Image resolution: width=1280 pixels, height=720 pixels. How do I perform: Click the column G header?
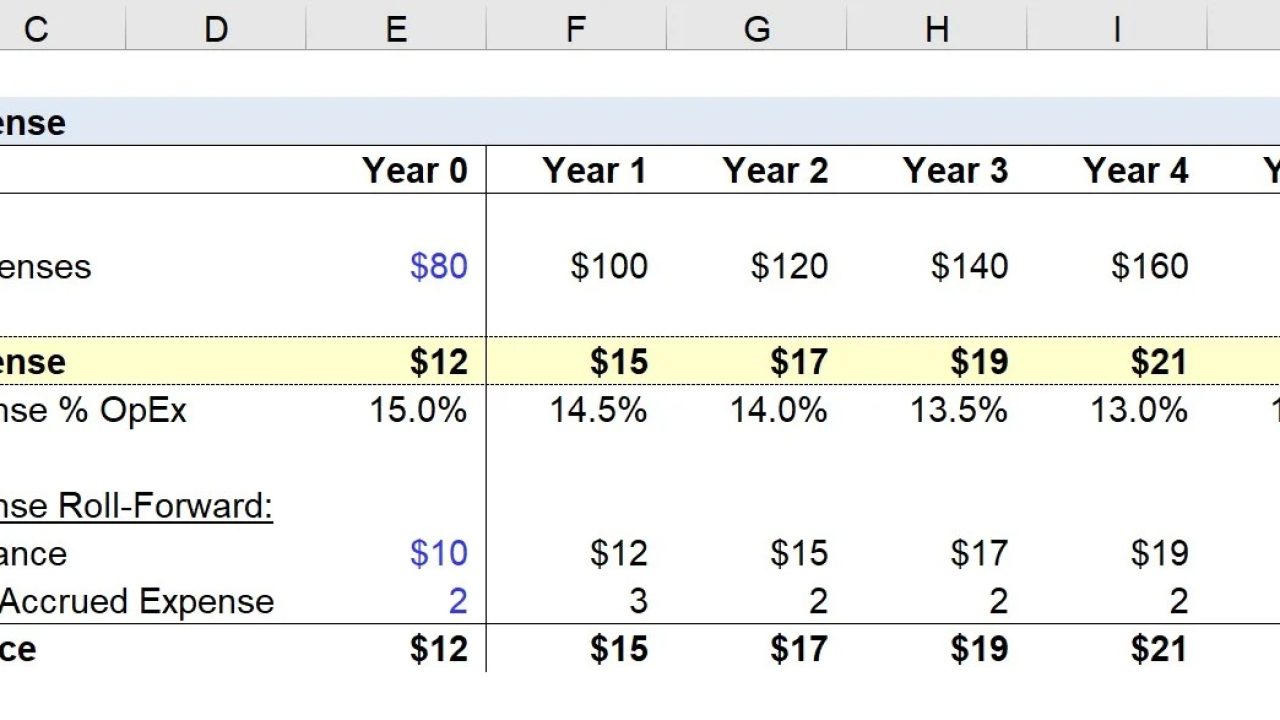[757, 29]
